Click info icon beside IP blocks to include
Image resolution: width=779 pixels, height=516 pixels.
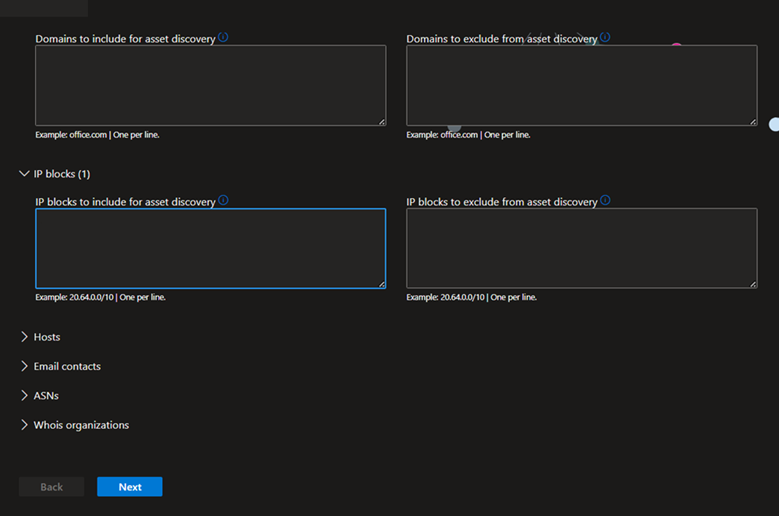[223, 200]
